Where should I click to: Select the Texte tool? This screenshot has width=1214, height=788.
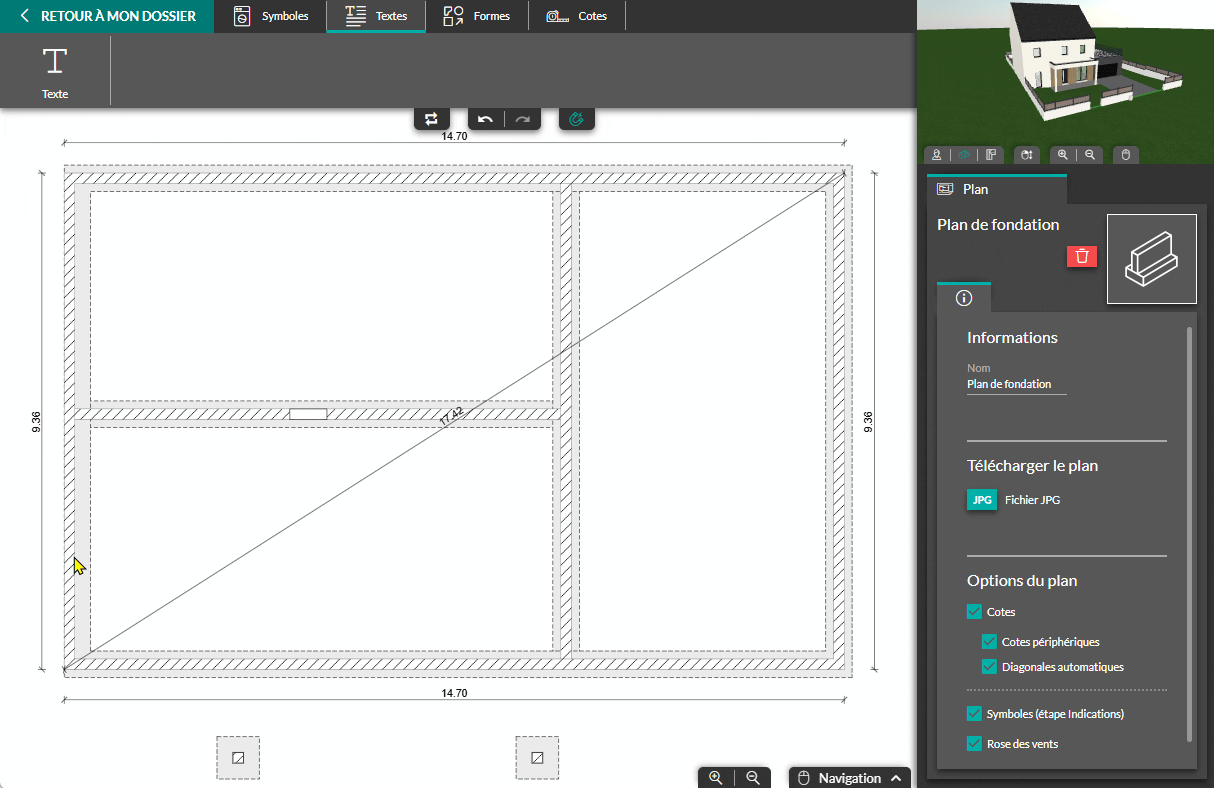point(55,72)
